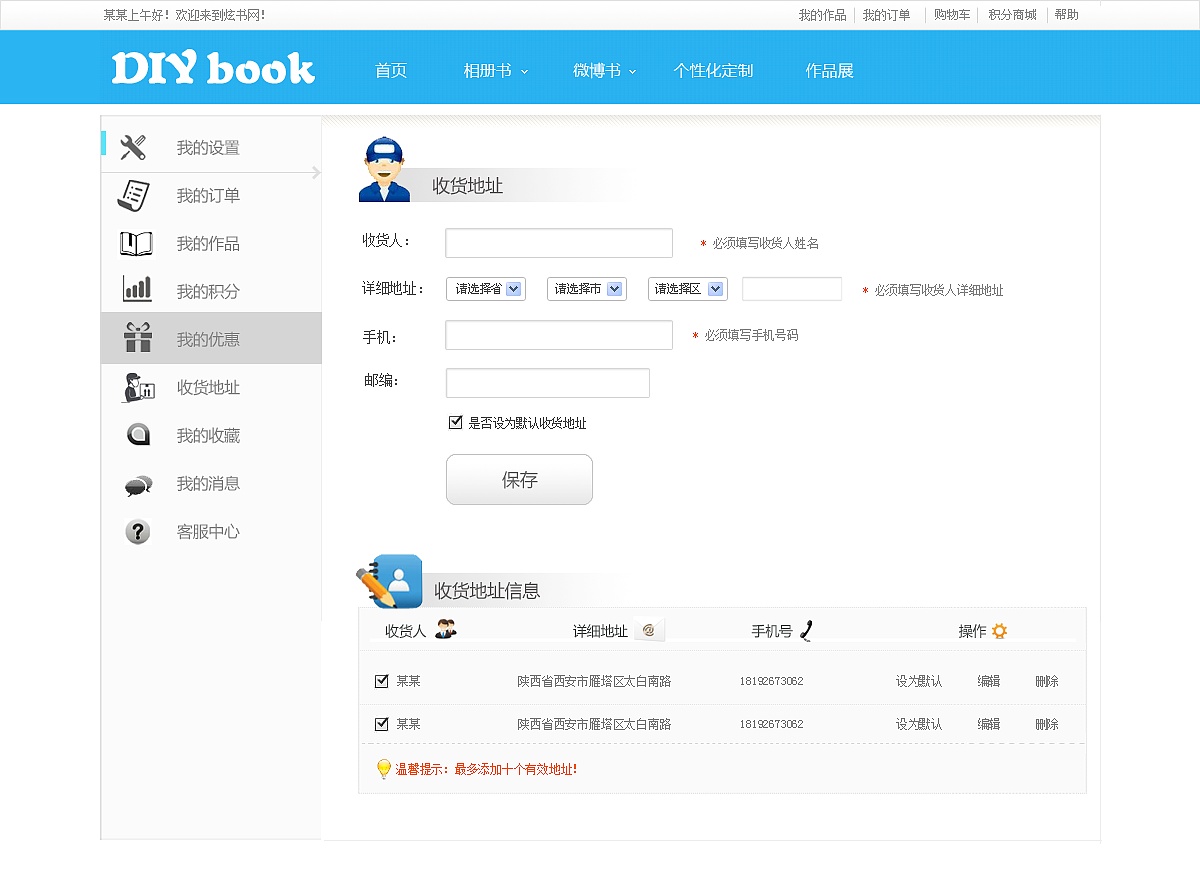The width and height of the screenshot is (1200, 871).
Task: Click 删除 in the second address row
Action: tap(1047, 724)
